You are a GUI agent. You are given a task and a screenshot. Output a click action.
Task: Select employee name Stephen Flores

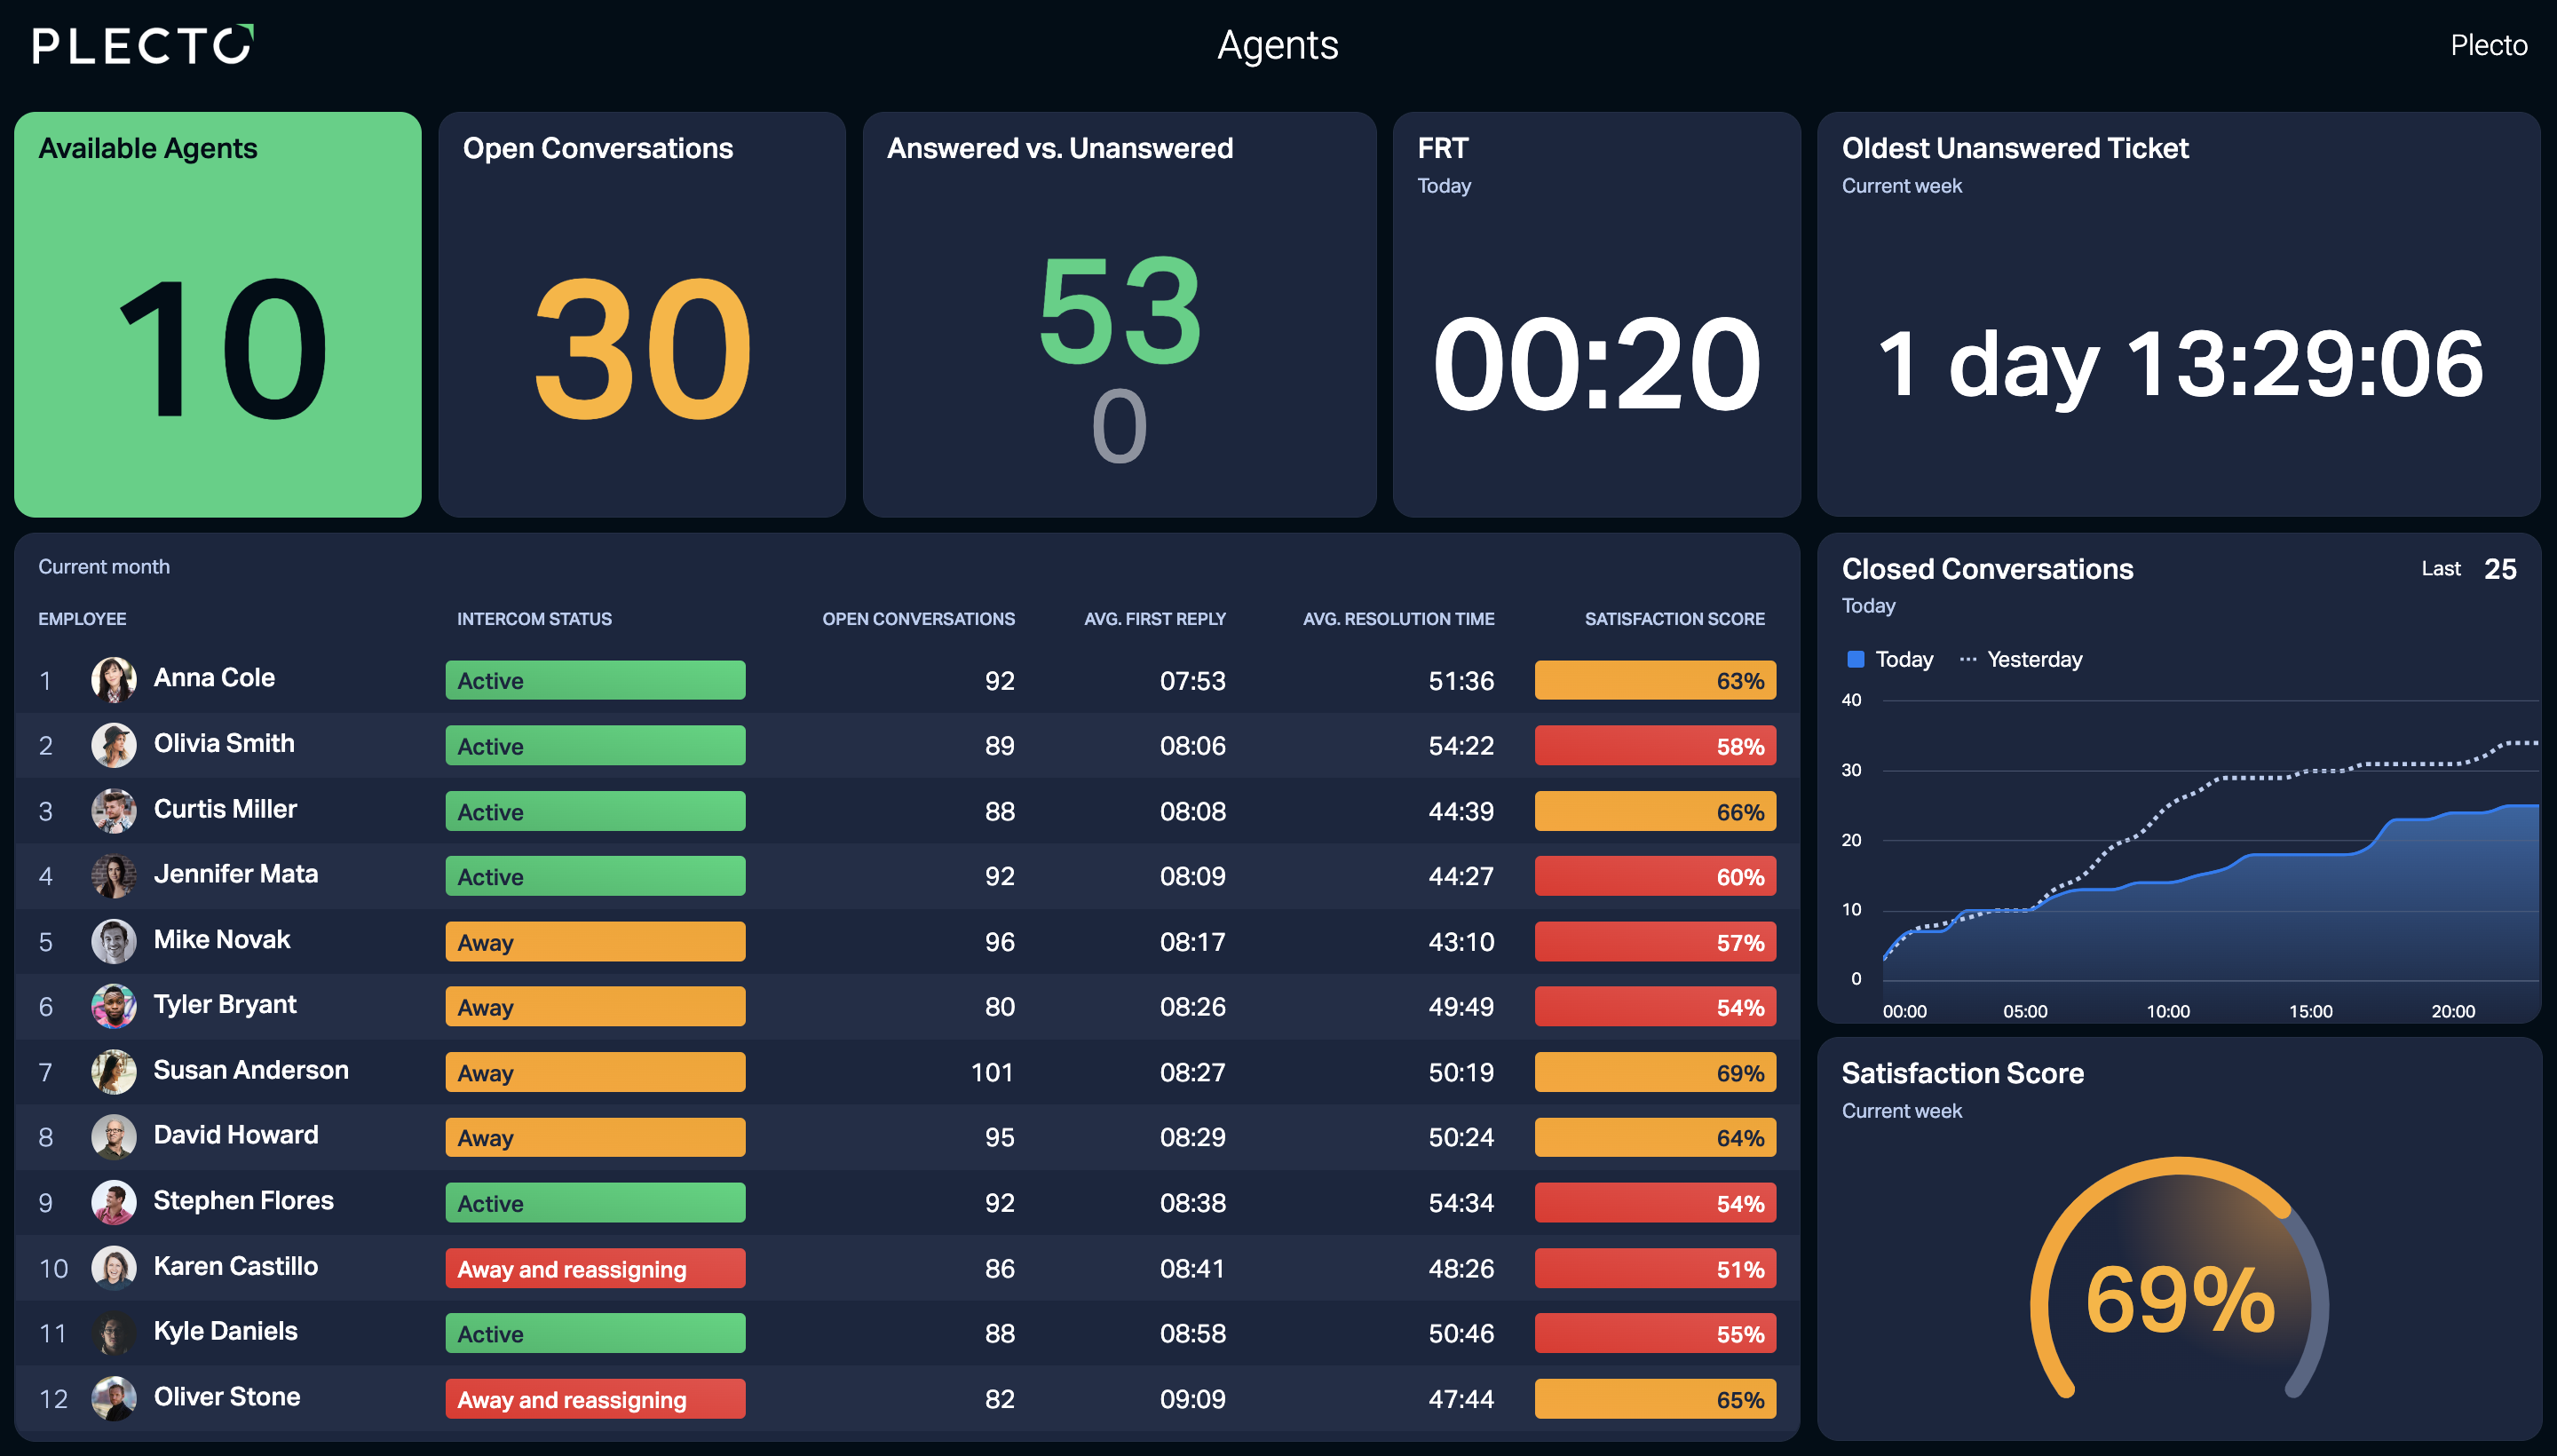point(243,1200)
